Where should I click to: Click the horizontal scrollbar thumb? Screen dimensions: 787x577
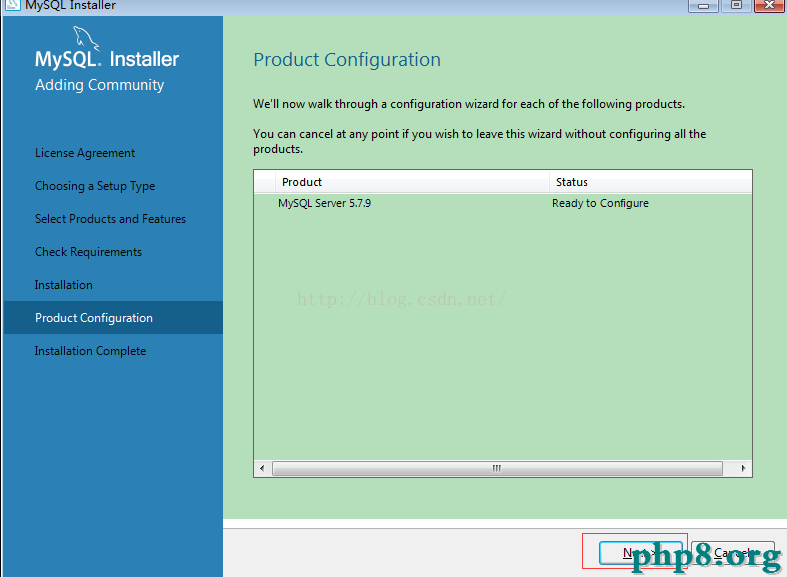point(497,468)
